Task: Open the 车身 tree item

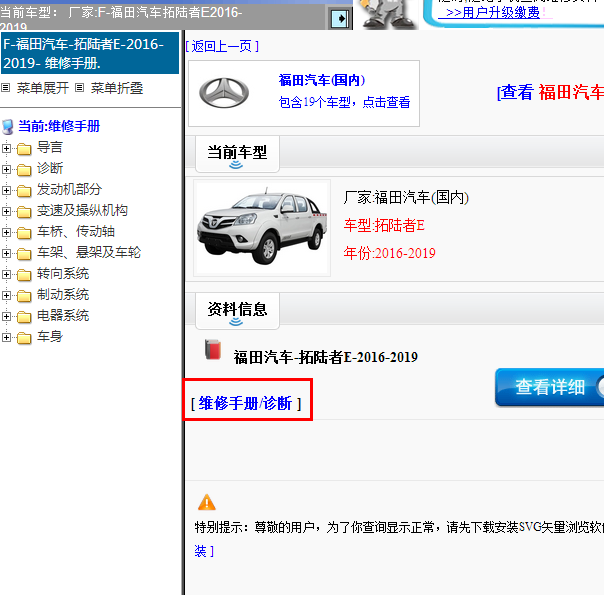Action: [50, 337]
